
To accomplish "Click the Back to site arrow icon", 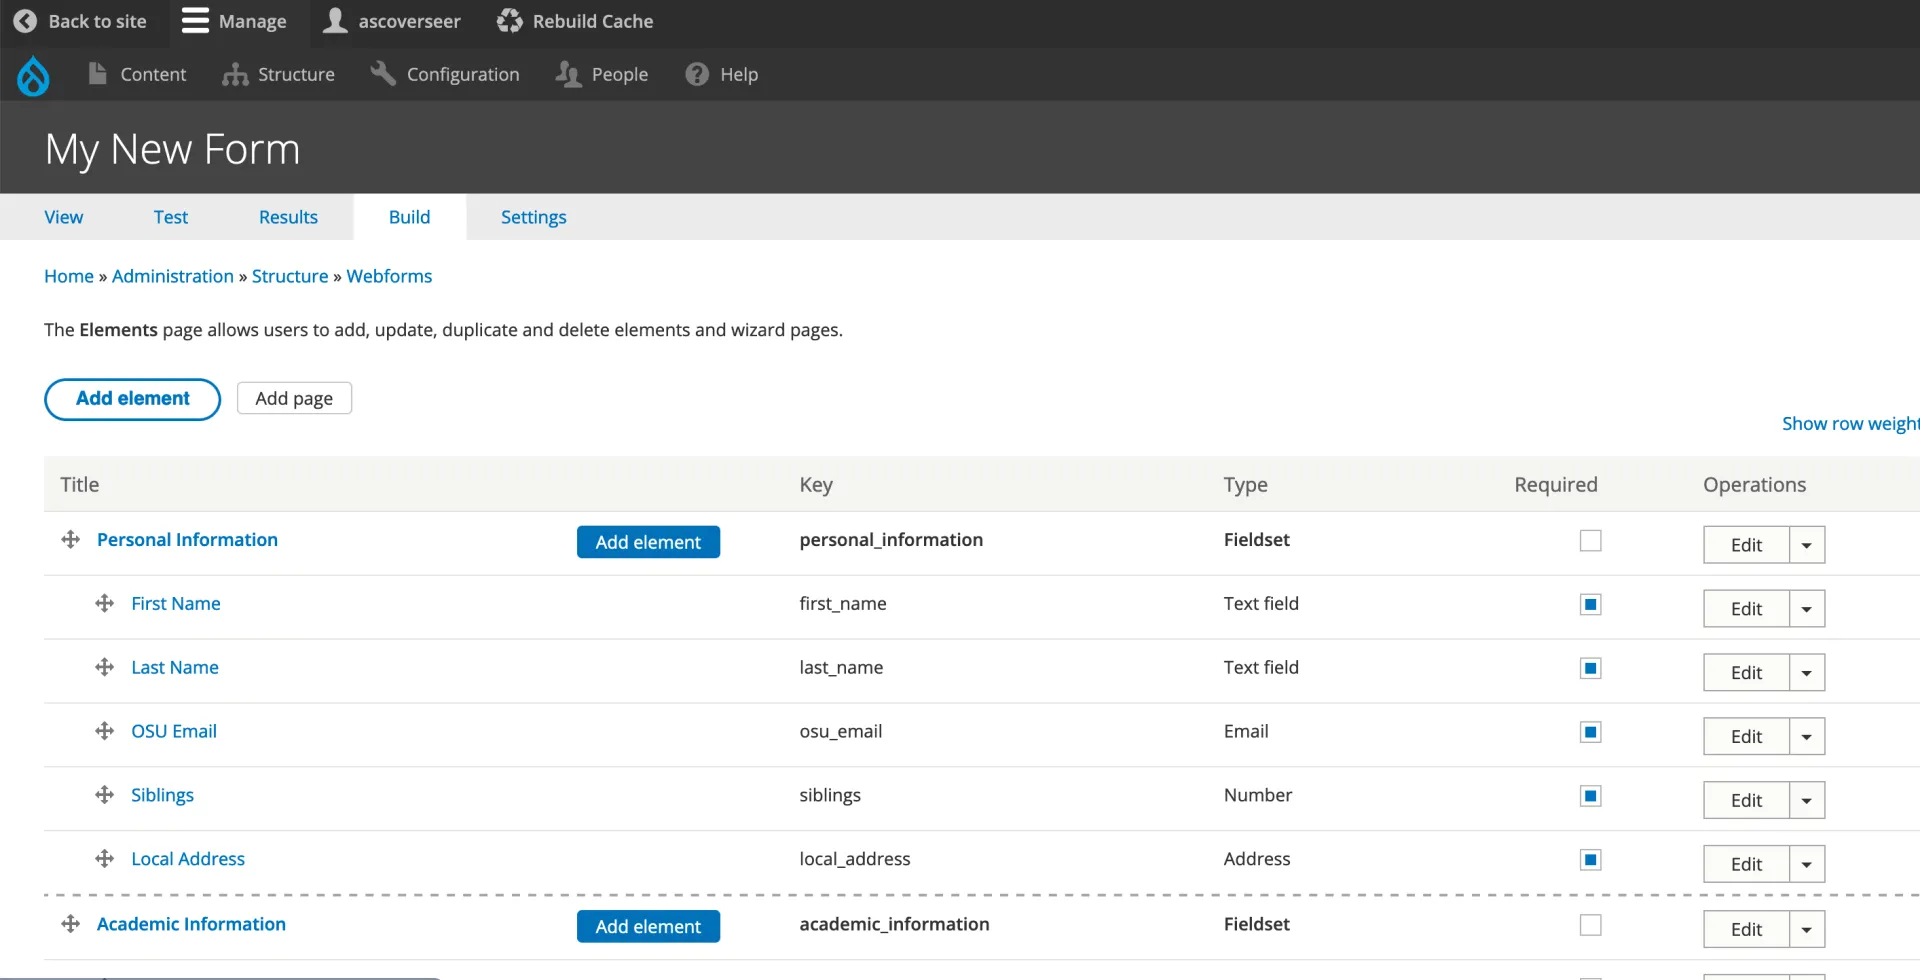I will (x=25, y=21).
